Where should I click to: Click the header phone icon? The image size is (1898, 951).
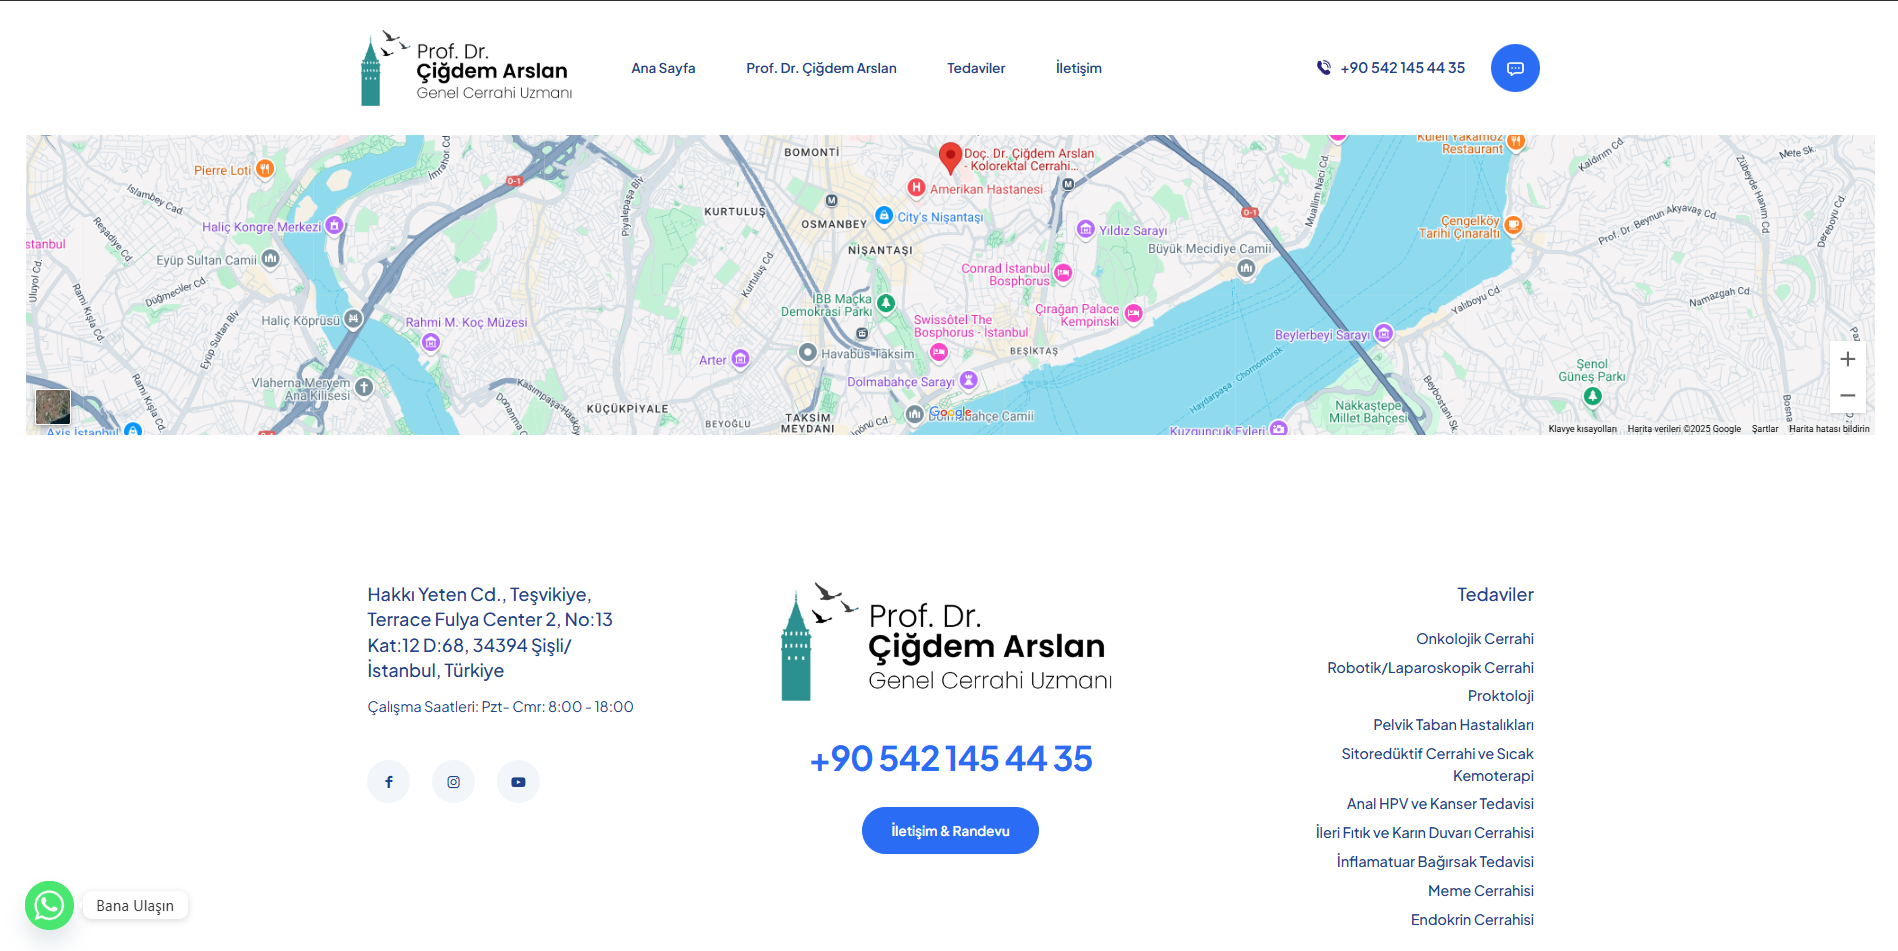click(1324, 68)
